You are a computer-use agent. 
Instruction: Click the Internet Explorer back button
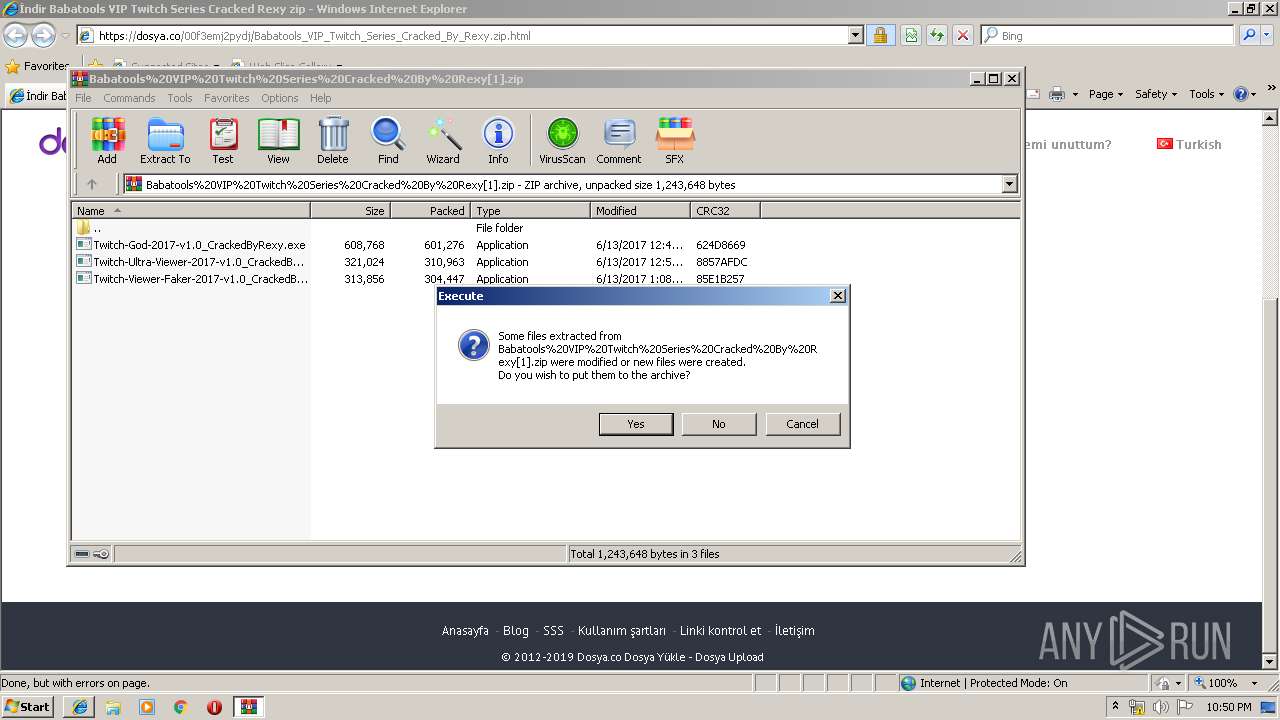pyautogui.click(x=15, y=36)
